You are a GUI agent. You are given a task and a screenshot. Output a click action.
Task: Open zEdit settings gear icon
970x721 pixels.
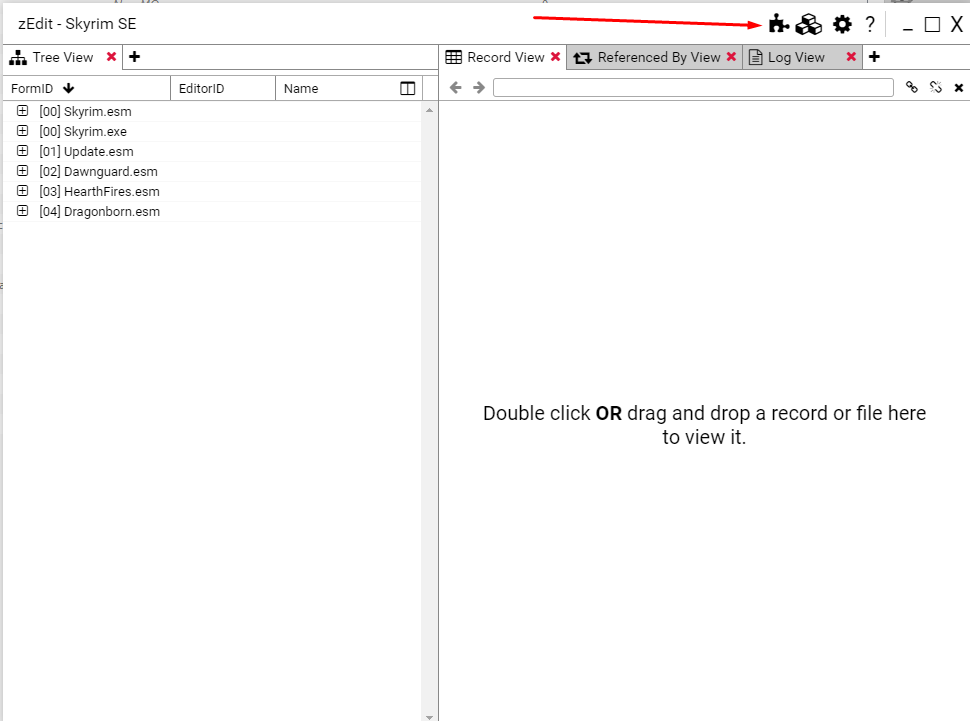[x=842, y=24]
